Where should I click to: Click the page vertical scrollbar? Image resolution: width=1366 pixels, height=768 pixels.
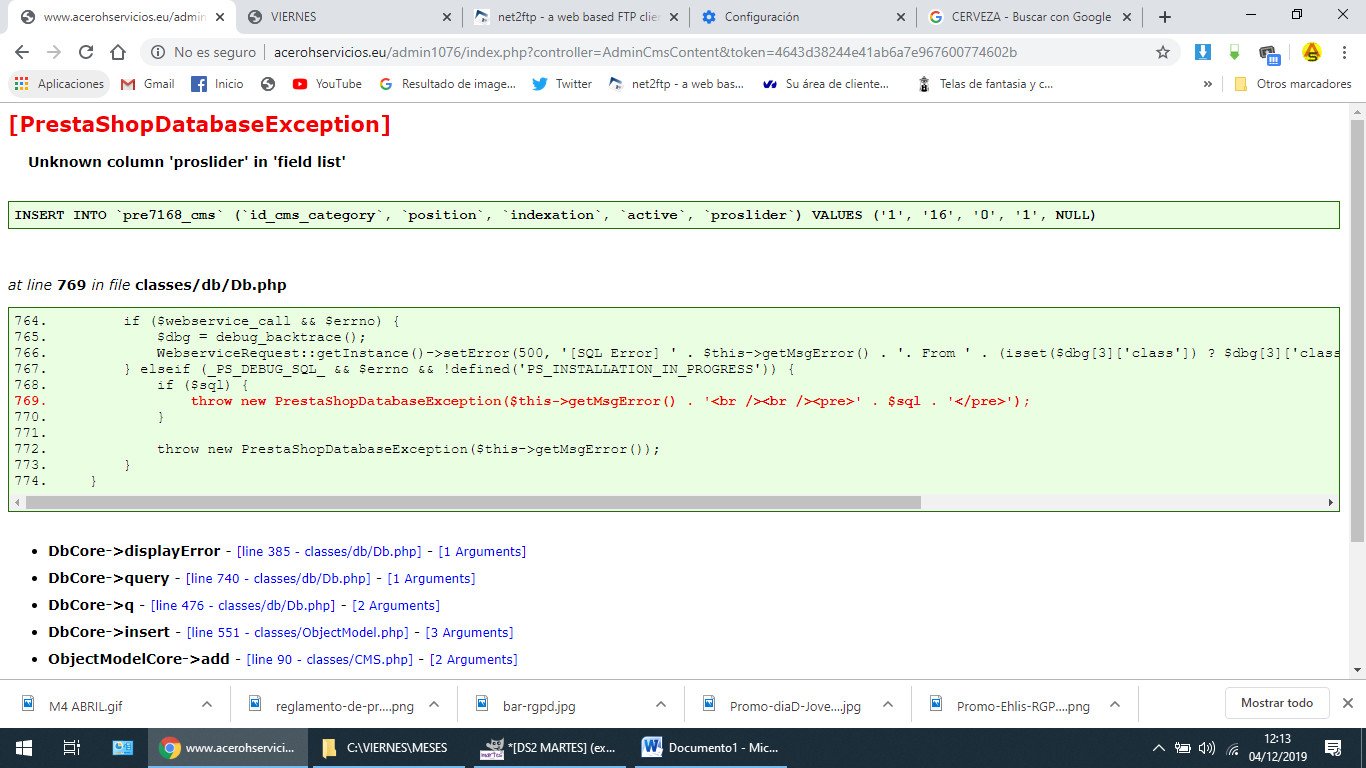click(1357, 330)
